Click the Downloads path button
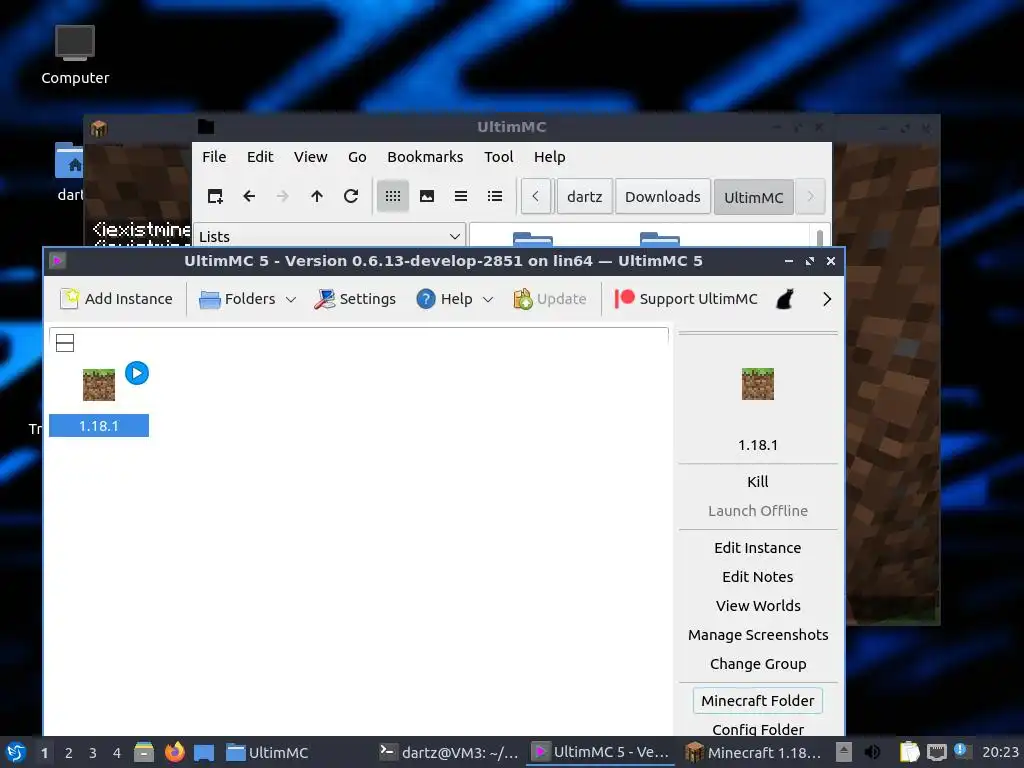 coord(662,197)
